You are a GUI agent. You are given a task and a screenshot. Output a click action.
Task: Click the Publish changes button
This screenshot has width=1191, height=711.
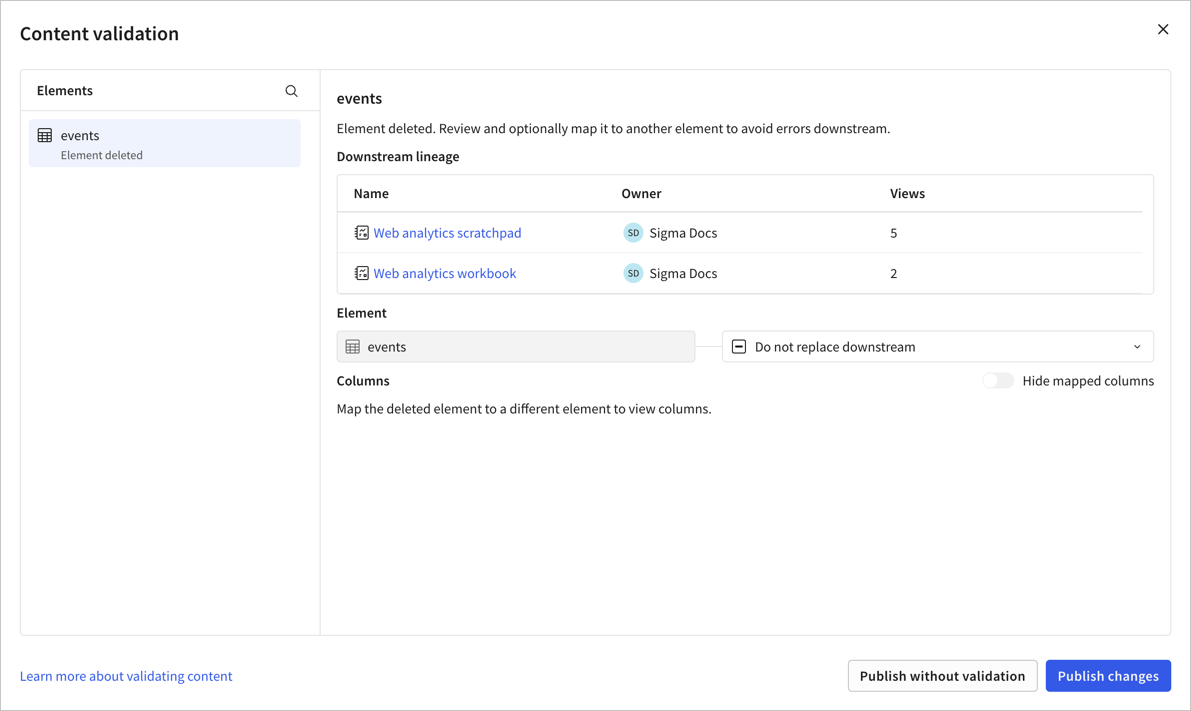click(1108, 676)
